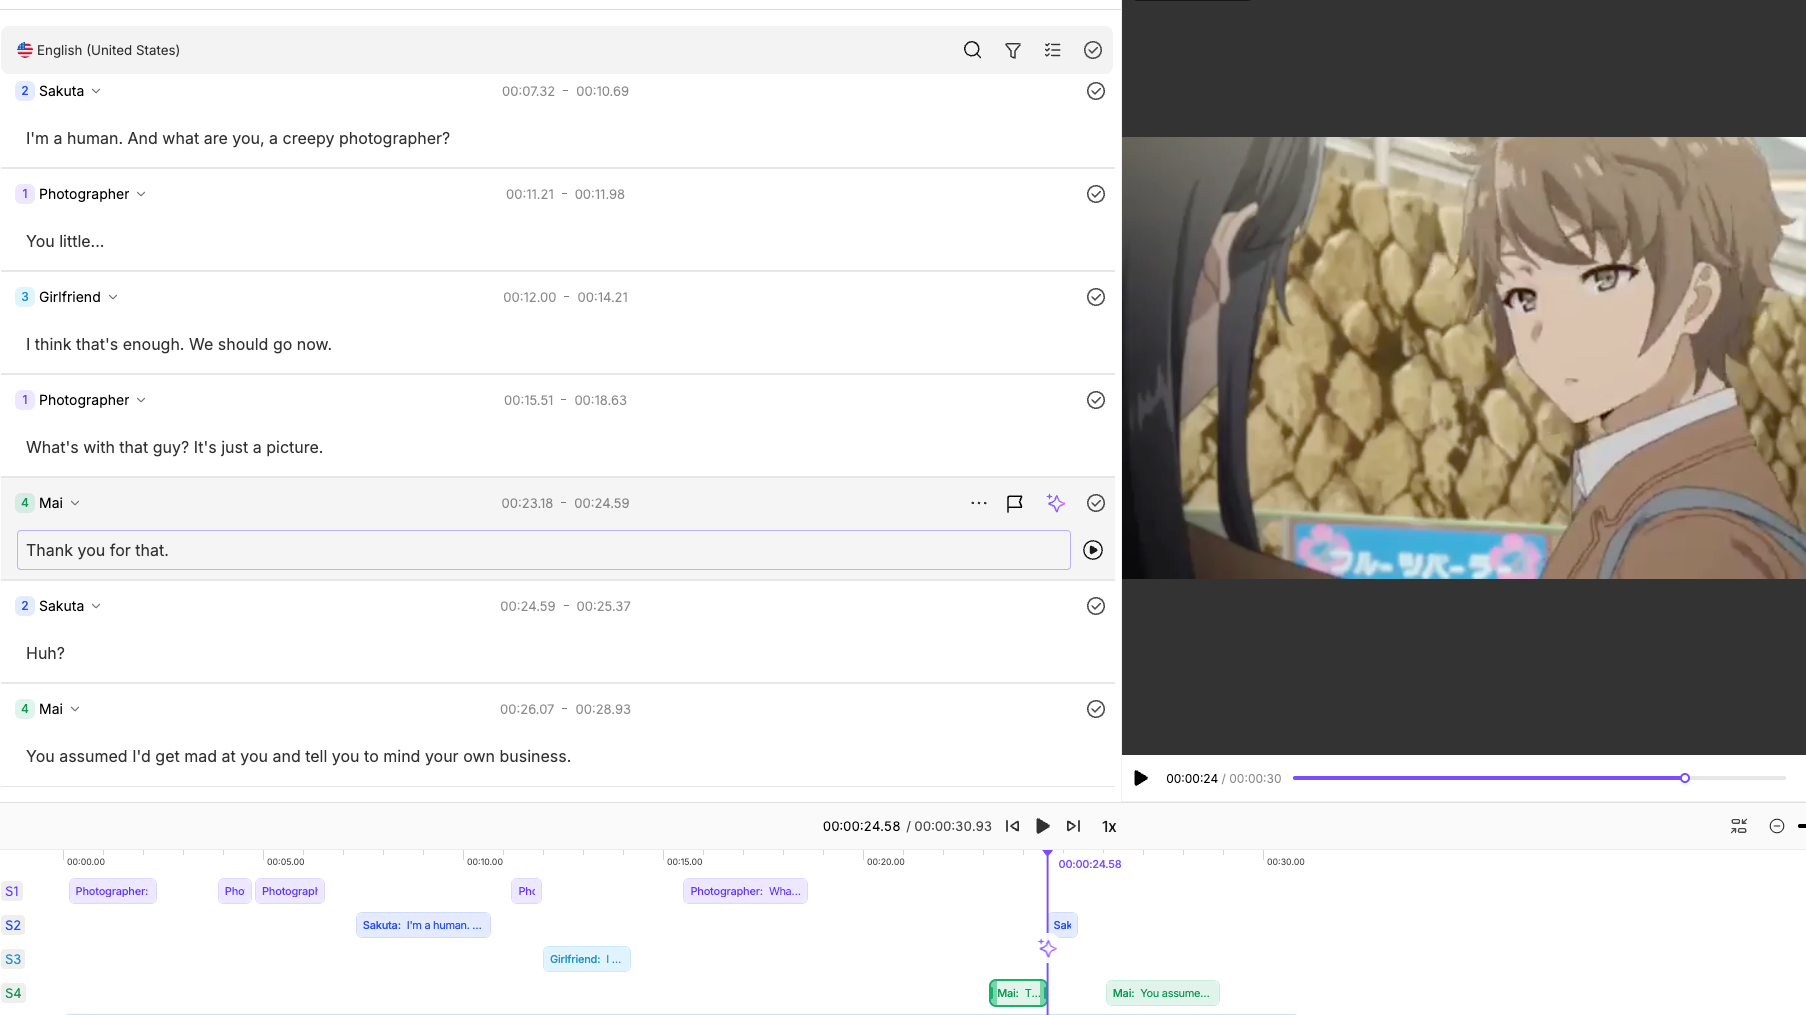This screenshot has width=1806, height=1015.
Task: Select 'Photographer: Wha...' timeline clip
Action: pos(745,891)
